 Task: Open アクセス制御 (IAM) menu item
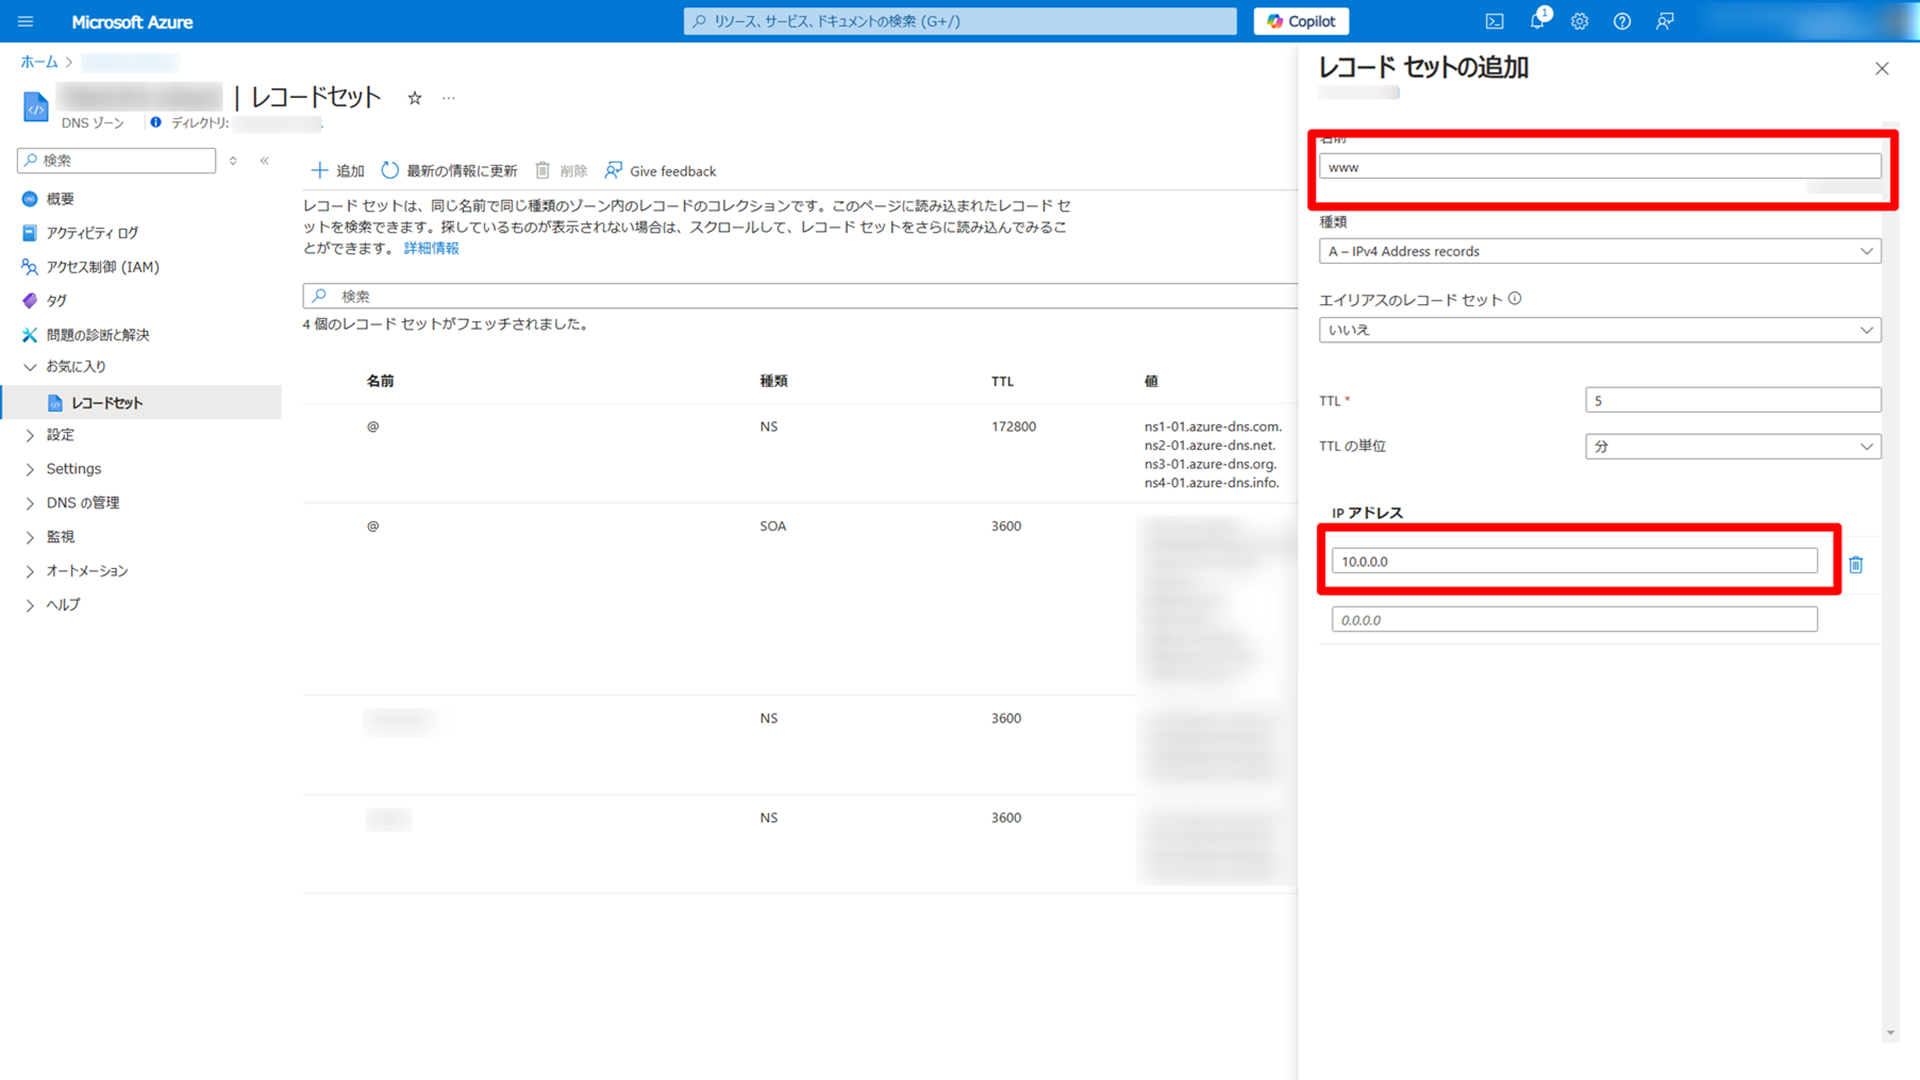coord(102,267)
